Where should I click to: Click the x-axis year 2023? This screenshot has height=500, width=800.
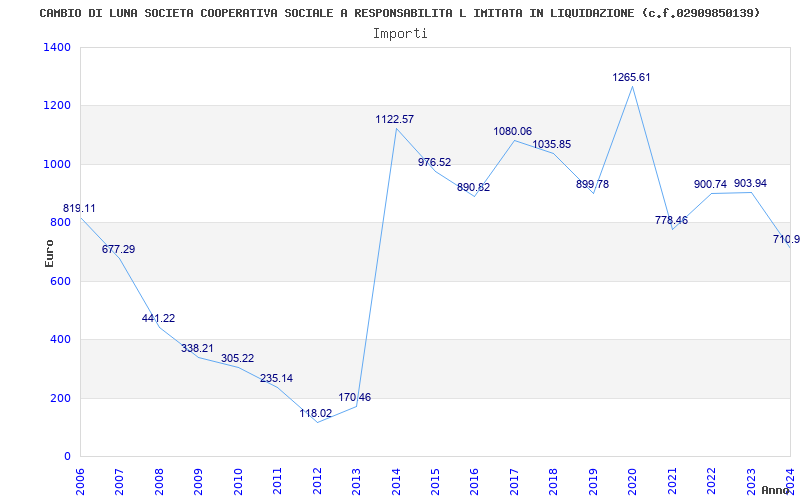(x=751, y=482)
